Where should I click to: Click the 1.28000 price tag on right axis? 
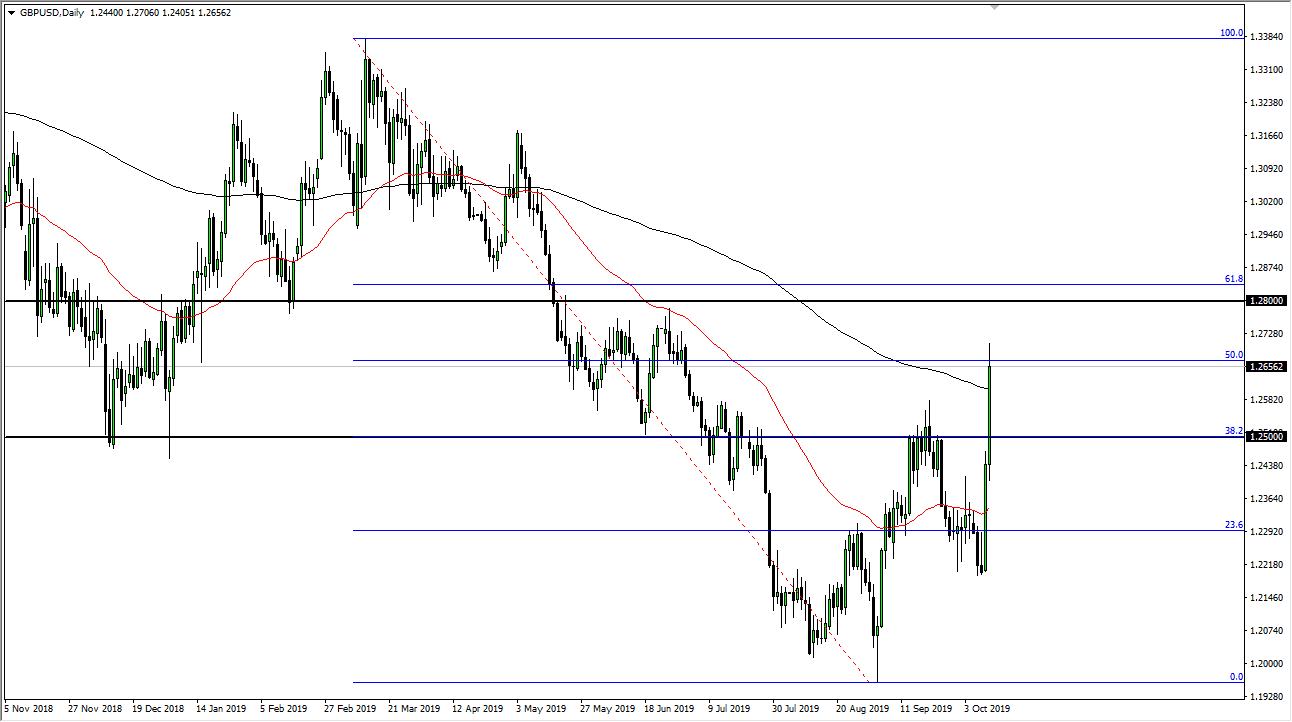(x=1265, y=298)
